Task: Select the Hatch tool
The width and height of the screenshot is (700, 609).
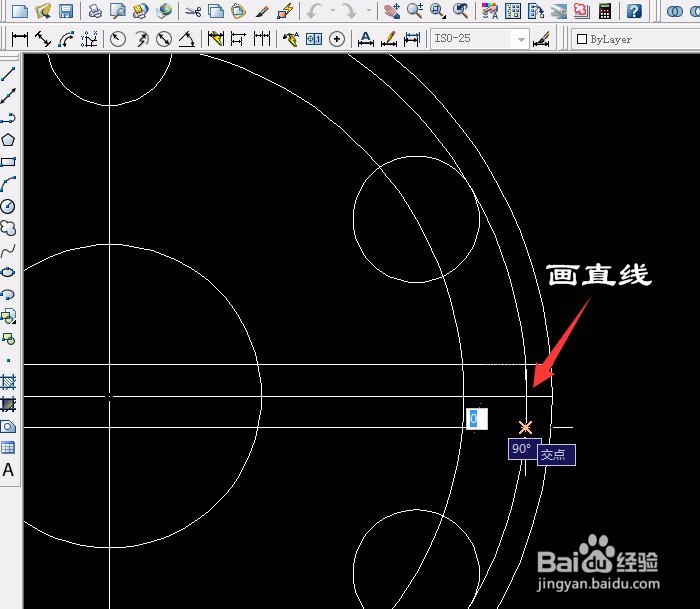Action: point(8,382)
